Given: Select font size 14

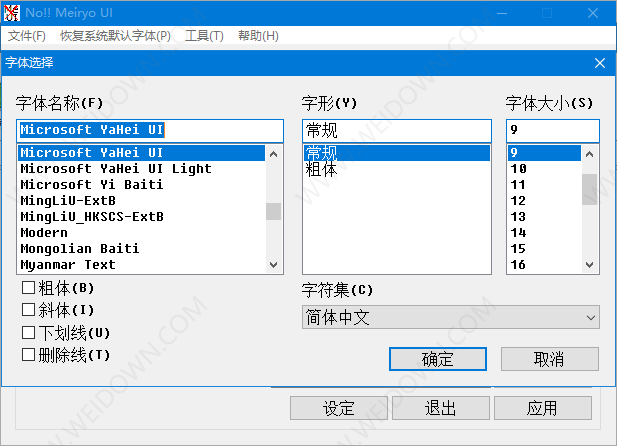Looking at the screenshot, I should click(x=544, y=233).
